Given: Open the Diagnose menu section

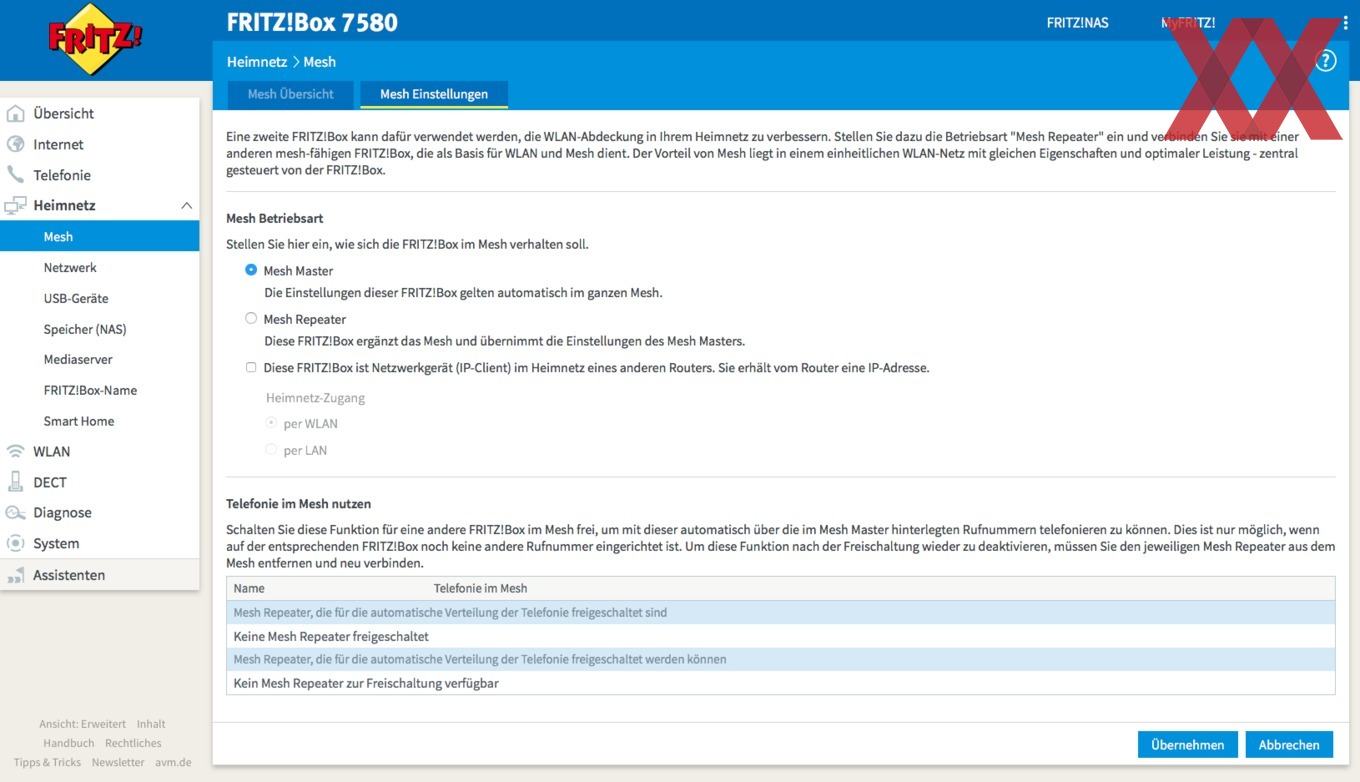Looking at the screenshot, I should 62,513.
